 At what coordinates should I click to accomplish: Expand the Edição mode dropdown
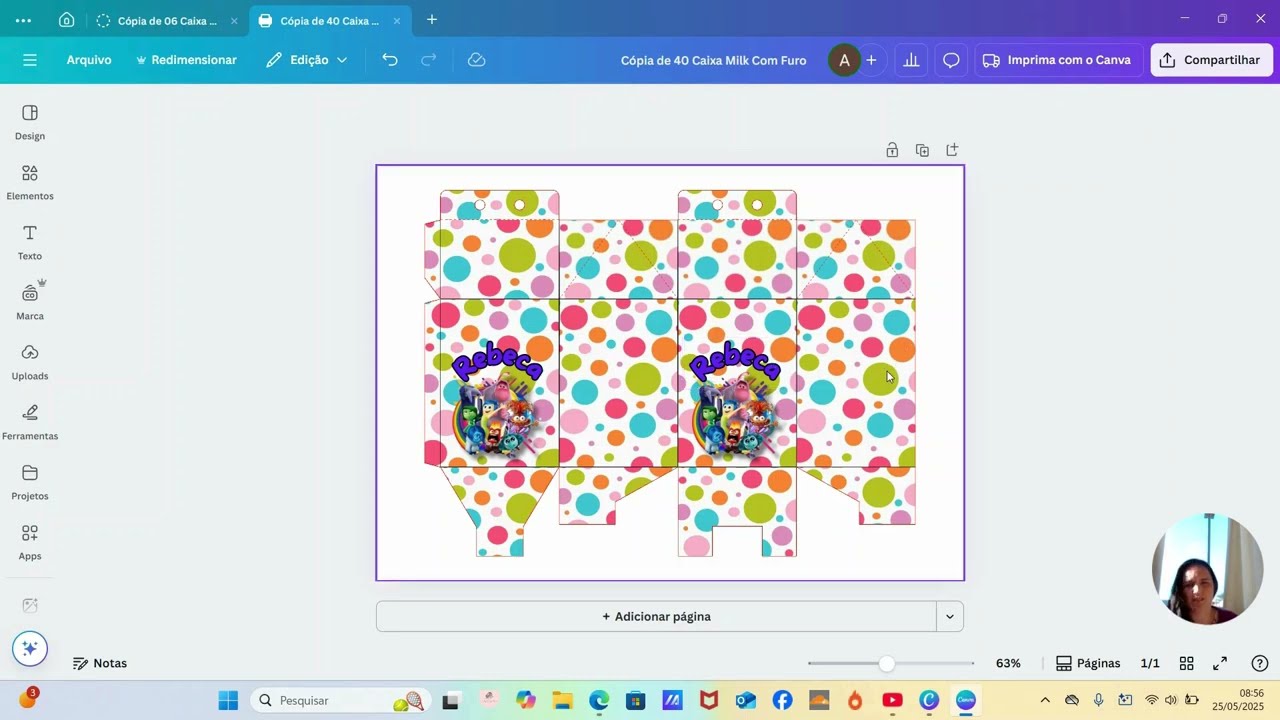point(307,60)
